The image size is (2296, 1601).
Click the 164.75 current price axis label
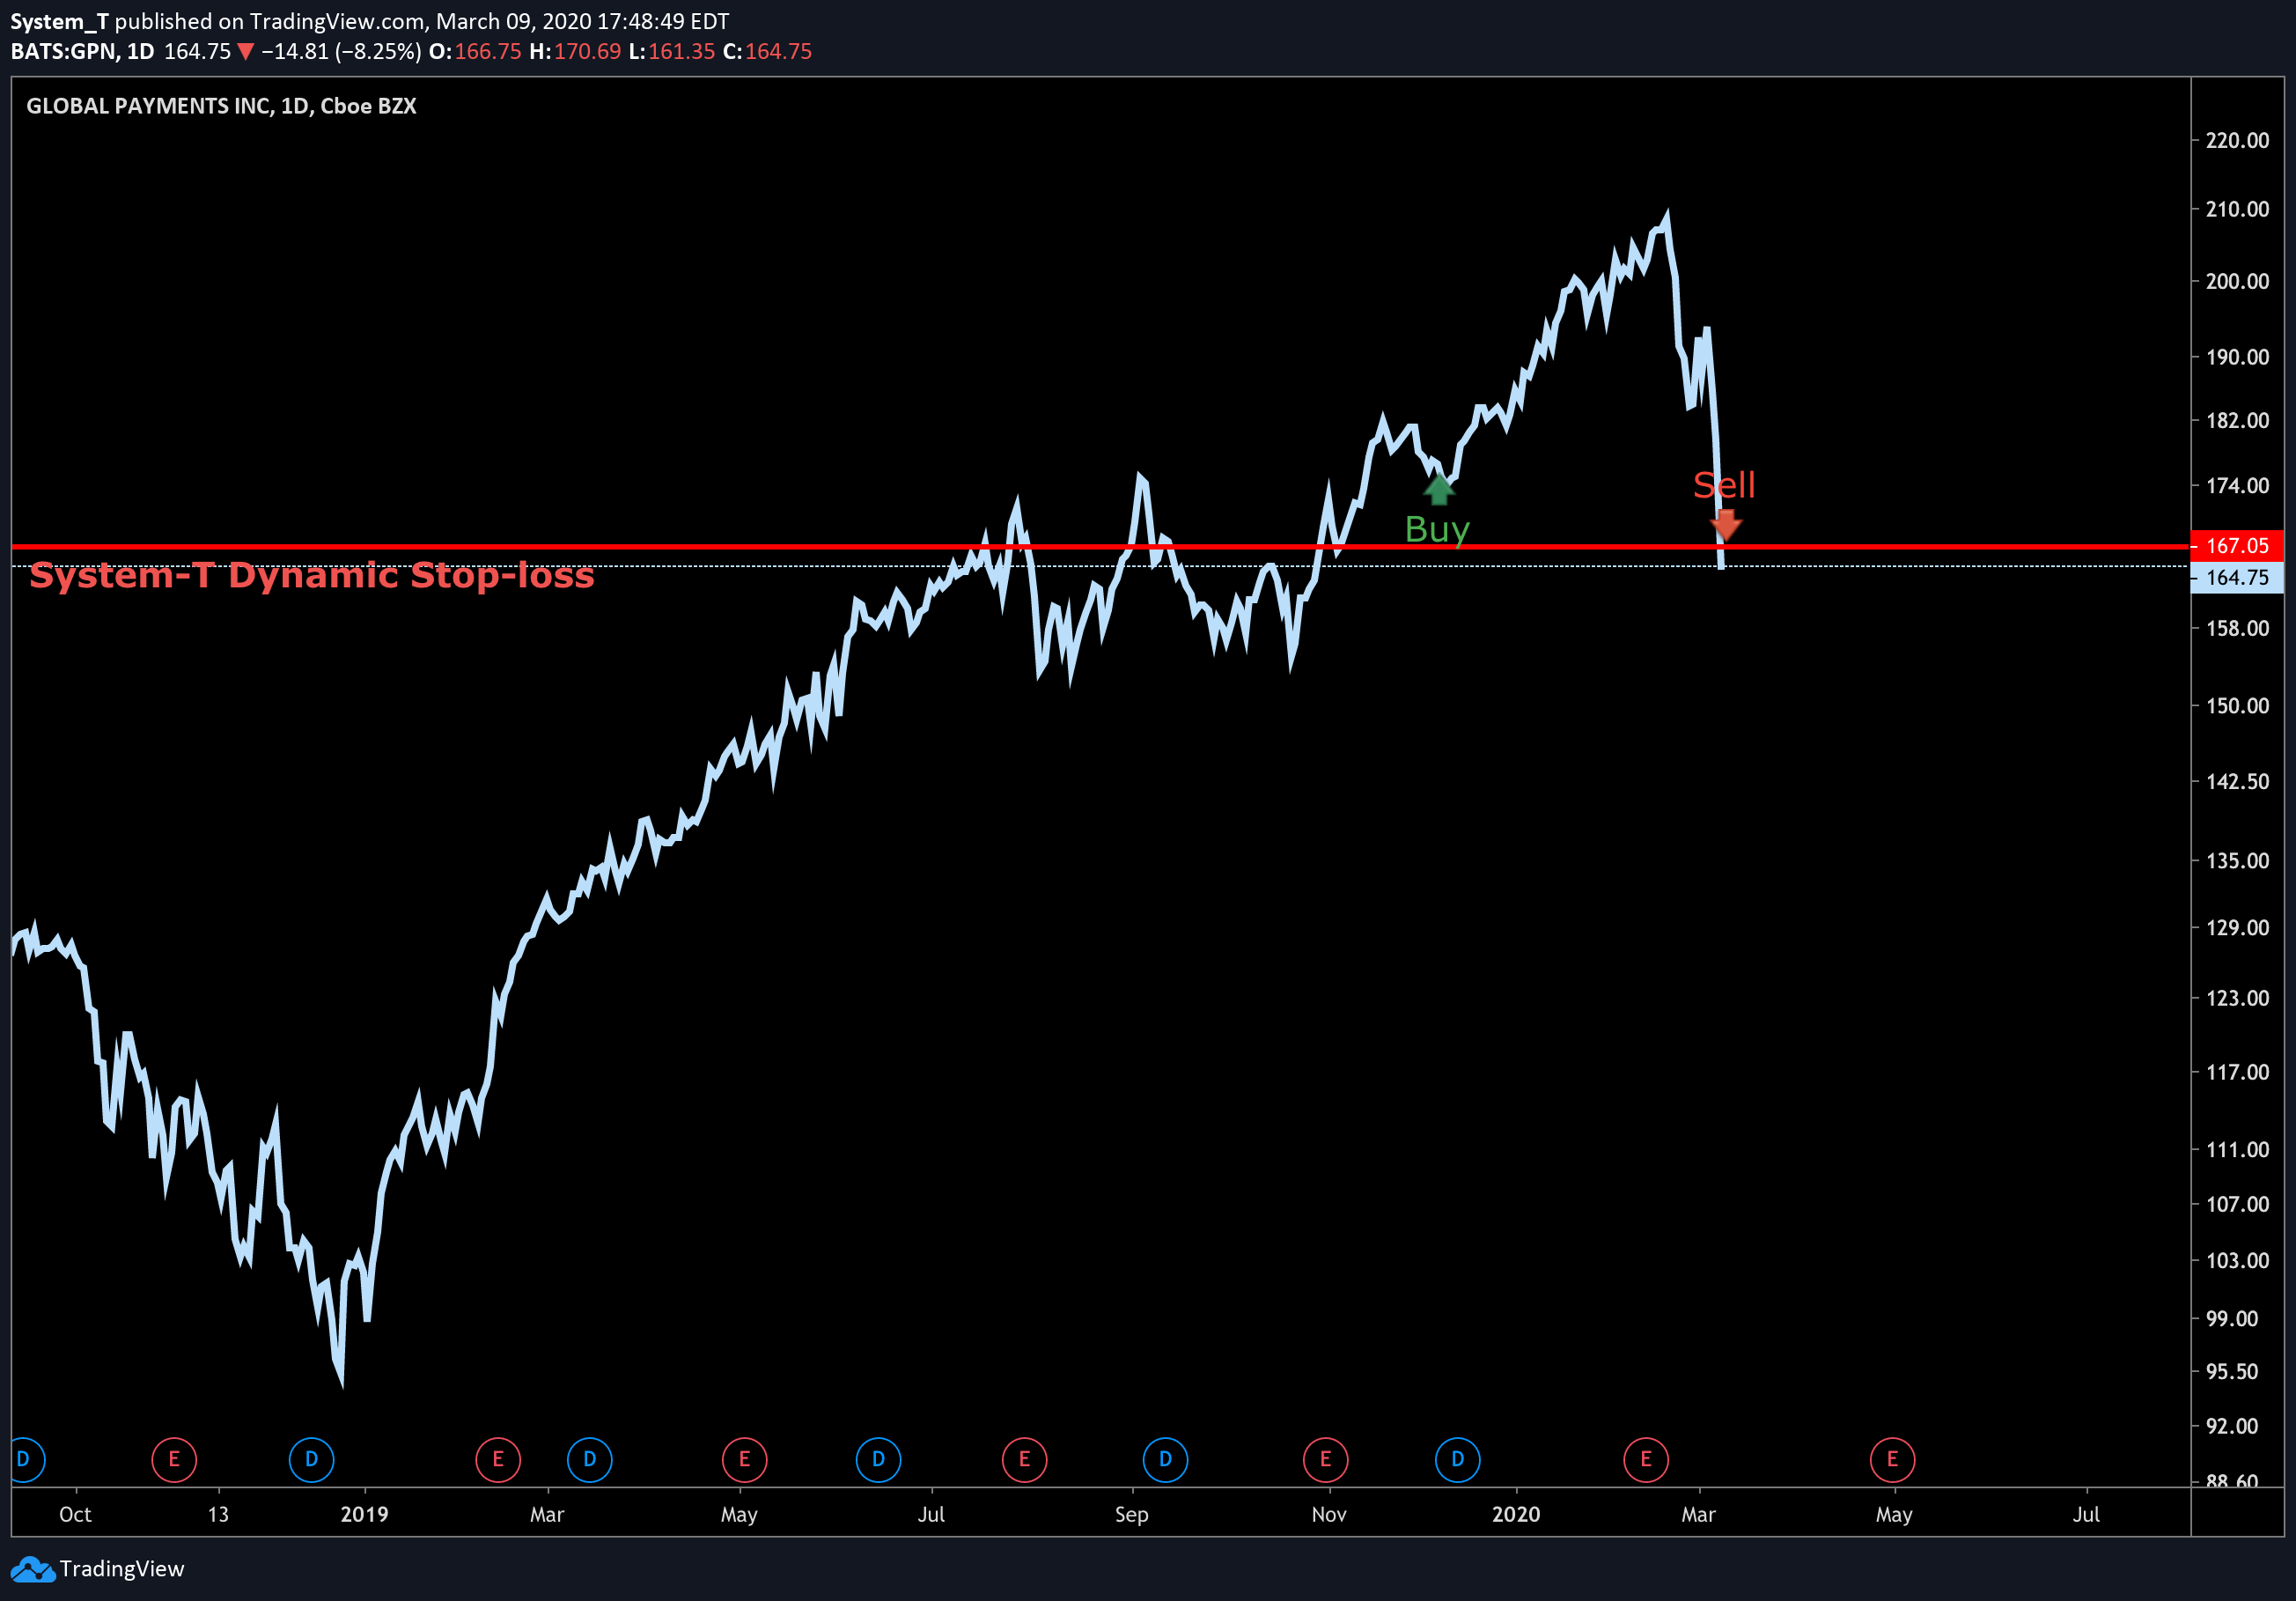click(2238, 577)
